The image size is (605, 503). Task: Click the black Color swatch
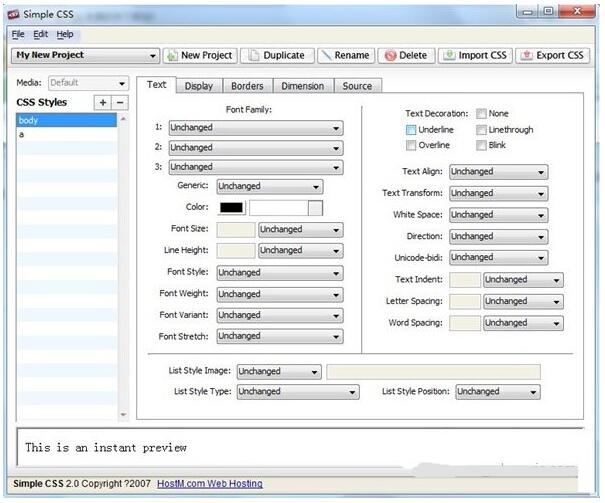[x=232, y=208]
